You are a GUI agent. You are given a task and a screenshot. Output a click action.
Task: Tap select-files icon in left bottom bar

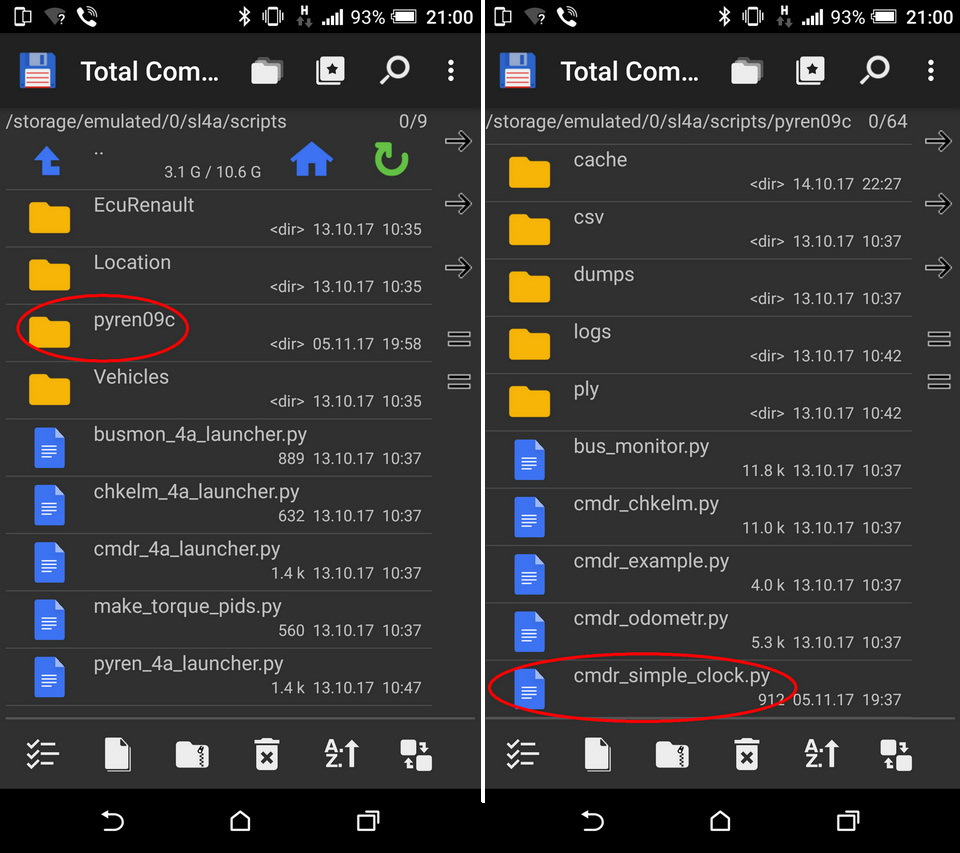[42, 754]
